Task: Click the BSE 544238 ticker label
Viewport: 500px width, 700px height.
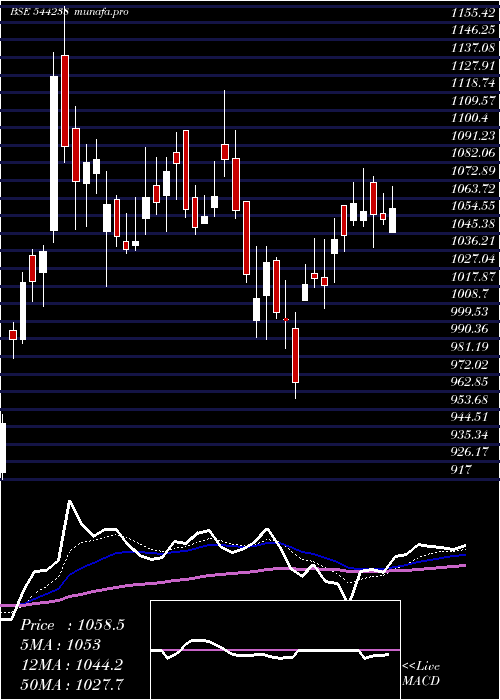Action: pos(39,12)
